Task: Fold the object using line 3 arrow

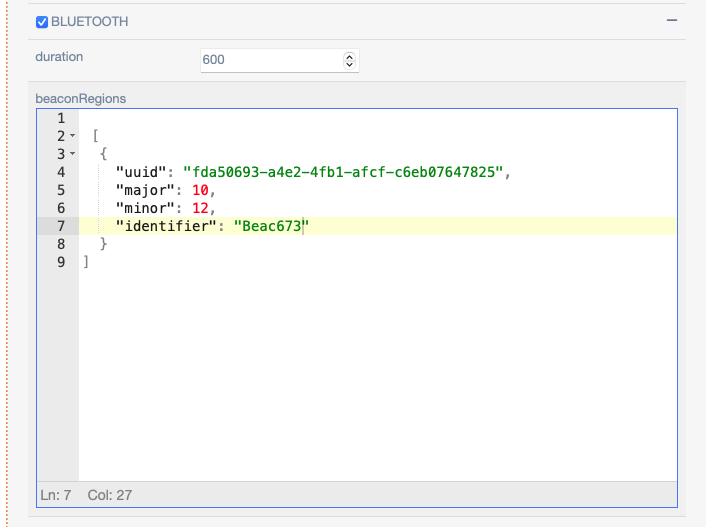Action: tap(73, 154)
